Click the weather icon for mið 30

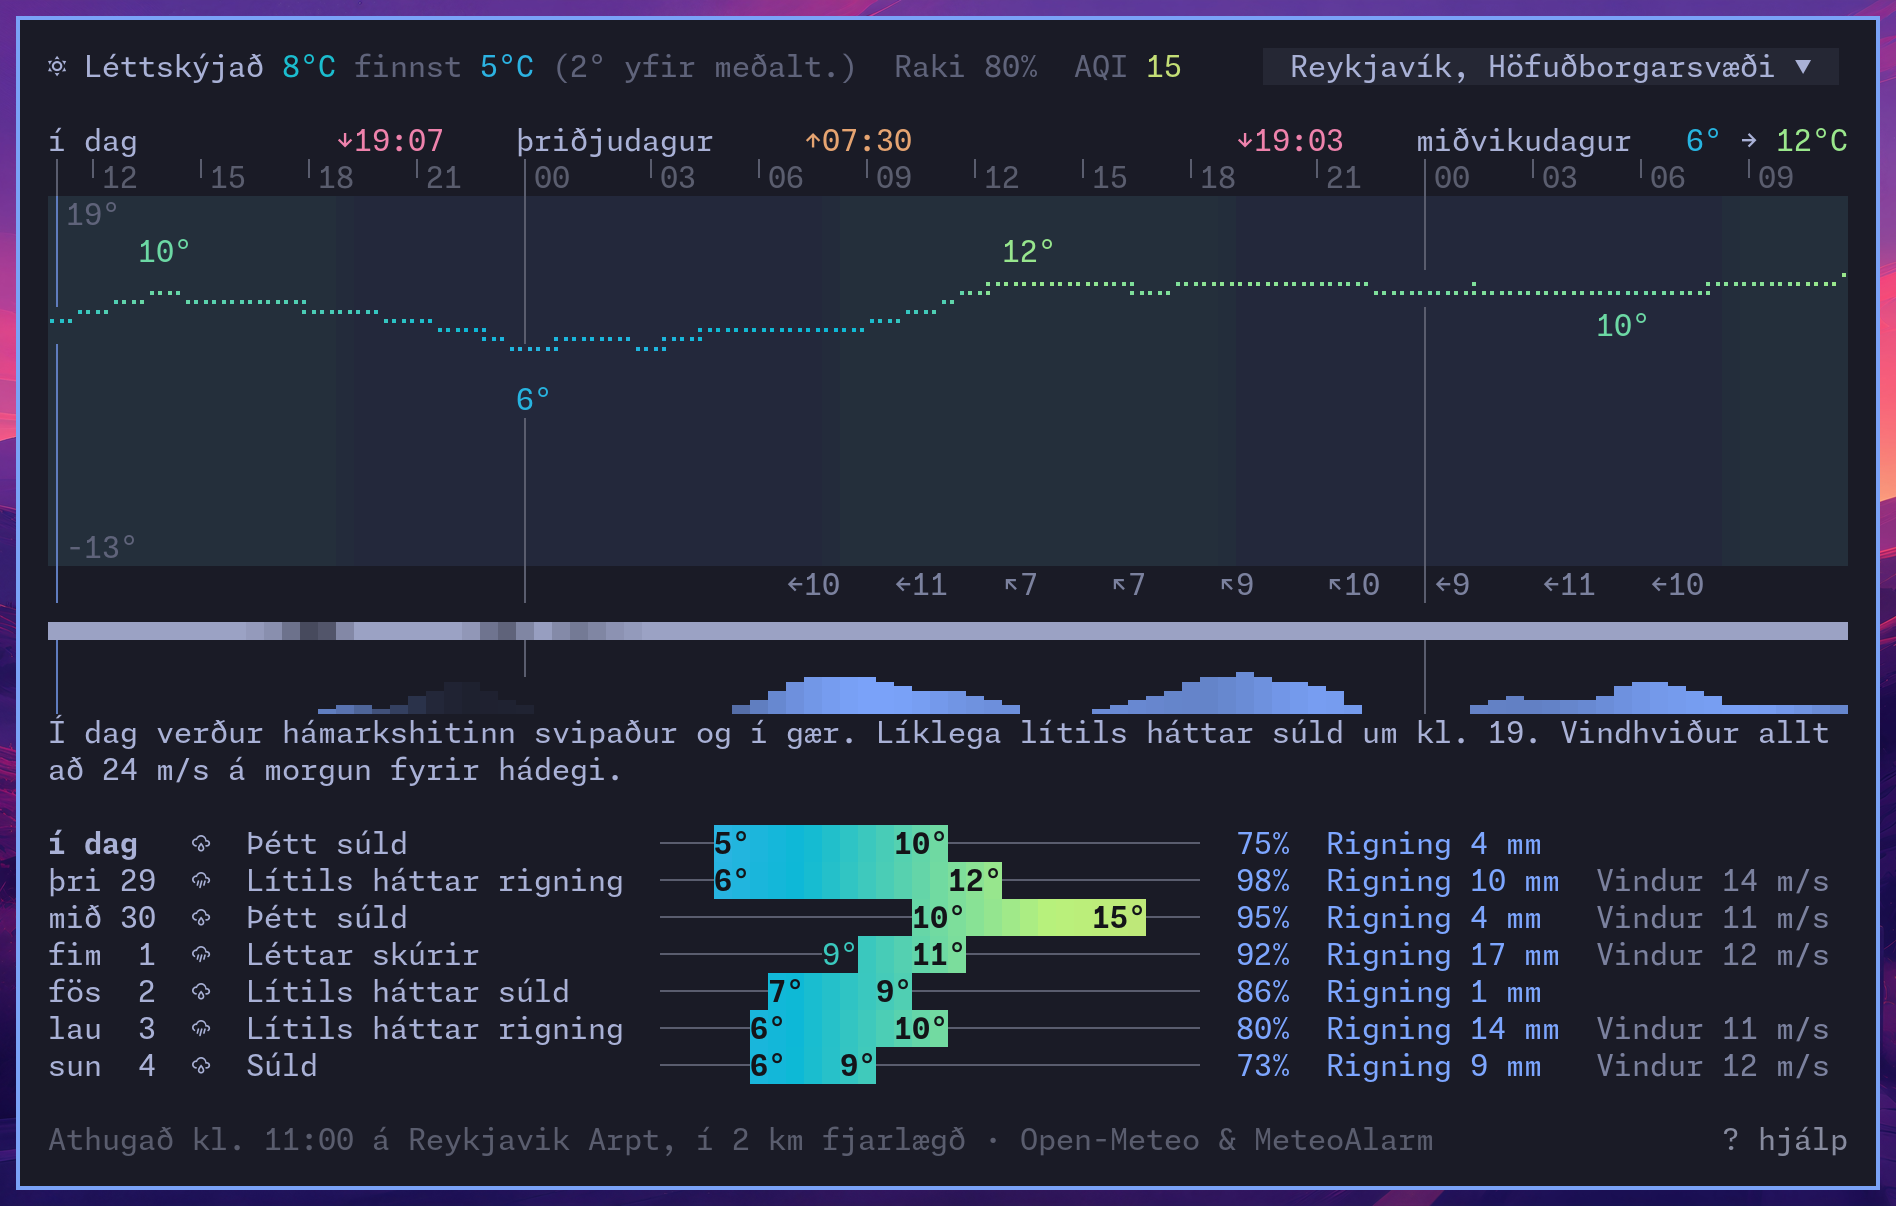pyautogui.click(x=201, y=918)
